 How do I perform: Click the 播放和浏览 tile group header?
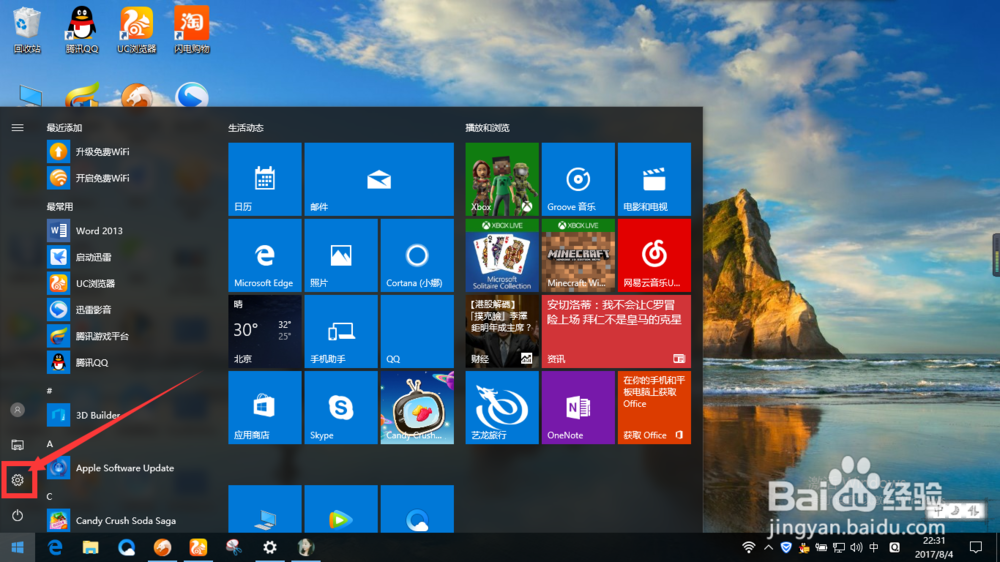(487, 128)
